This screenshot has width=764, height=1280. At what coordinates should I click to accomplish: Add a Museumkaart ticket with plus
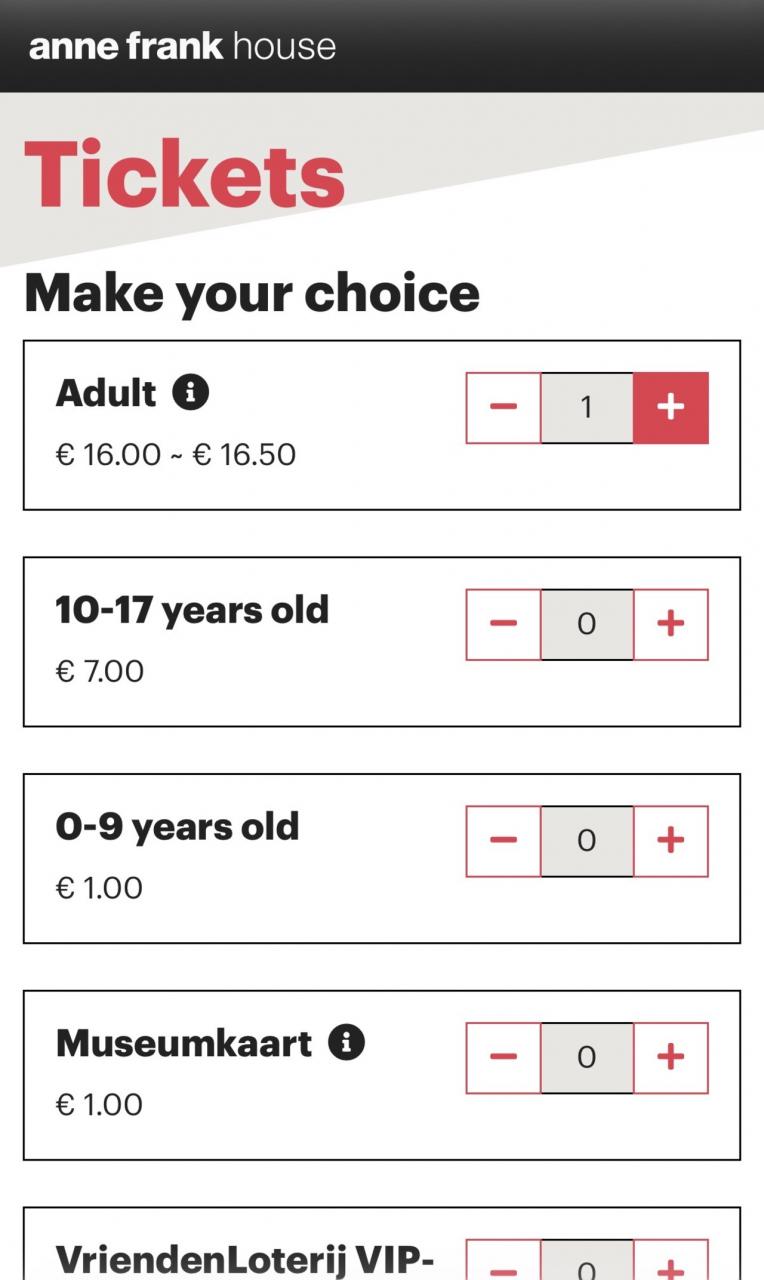(x=670, y=1057)
